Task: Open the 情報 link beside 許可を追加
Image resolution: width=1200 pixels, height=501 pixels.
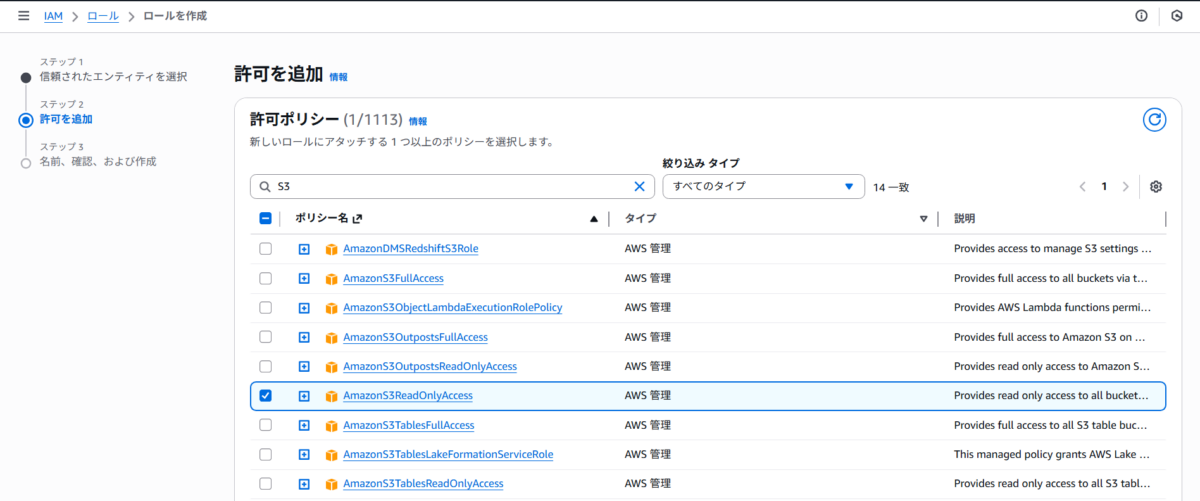Action: pyautogui.click(x=339, y=77)
